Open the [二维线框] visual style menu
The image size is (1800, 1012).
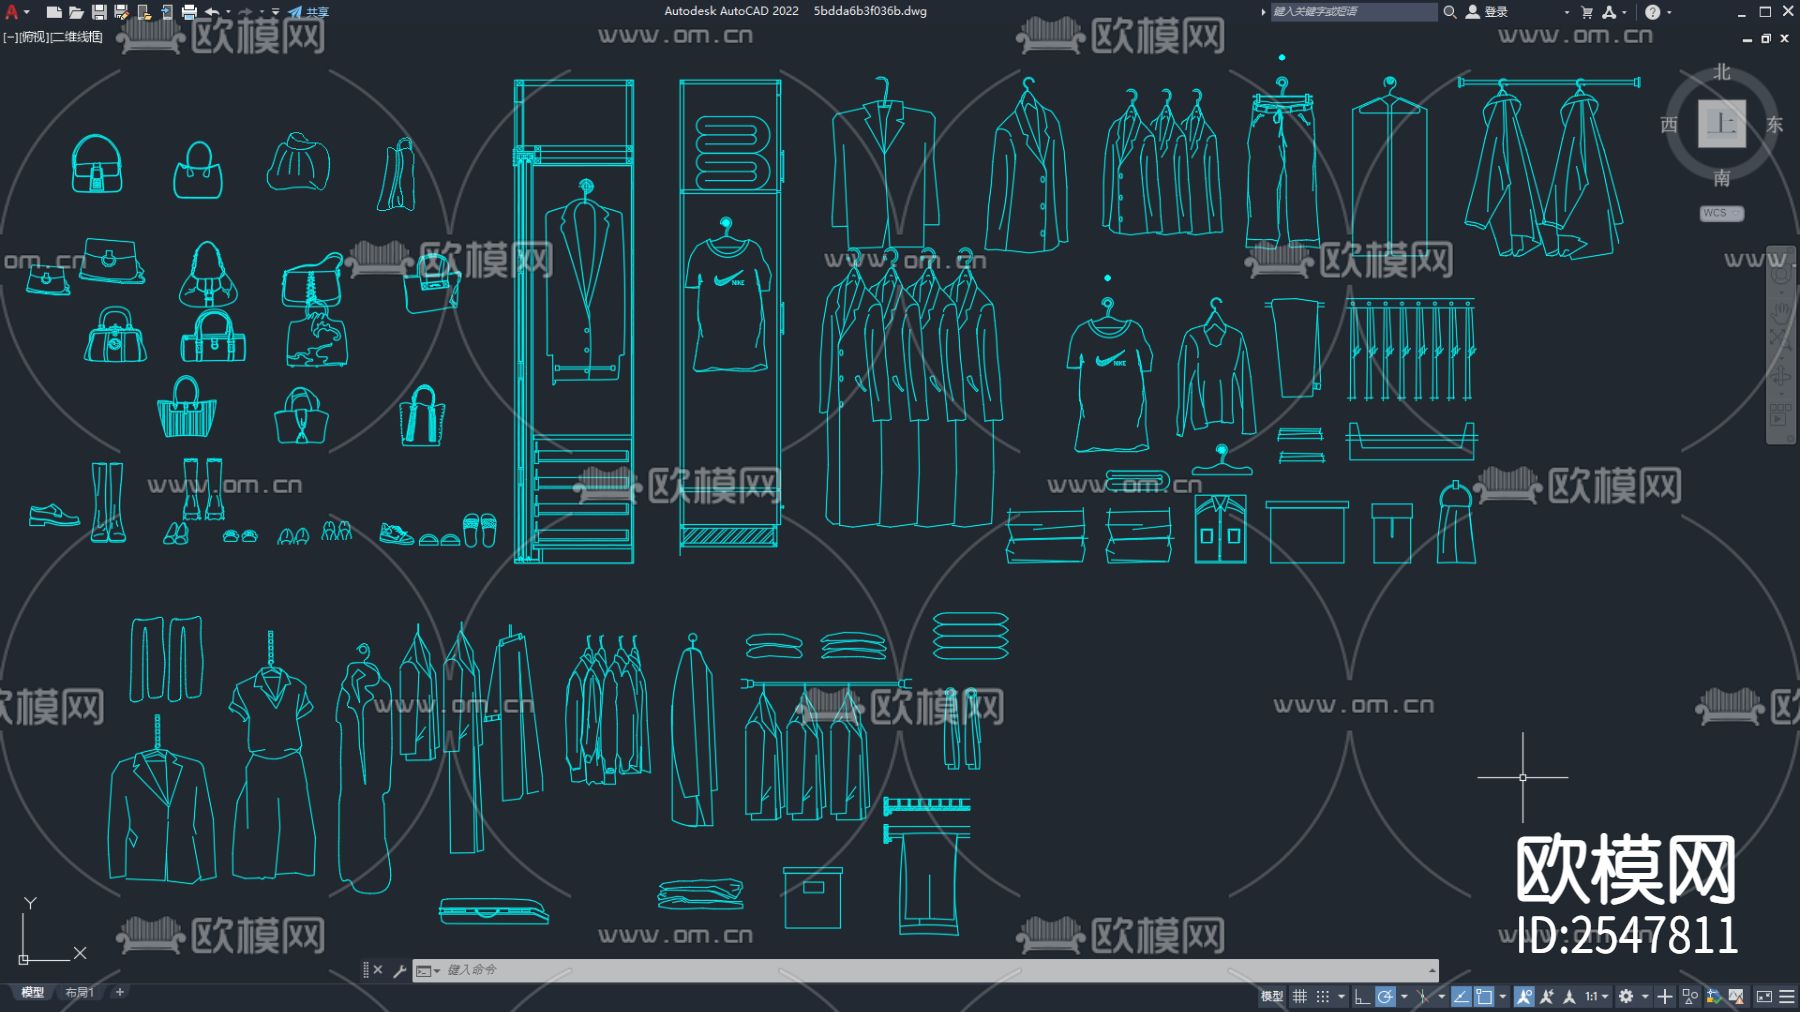tap(76, 37)
